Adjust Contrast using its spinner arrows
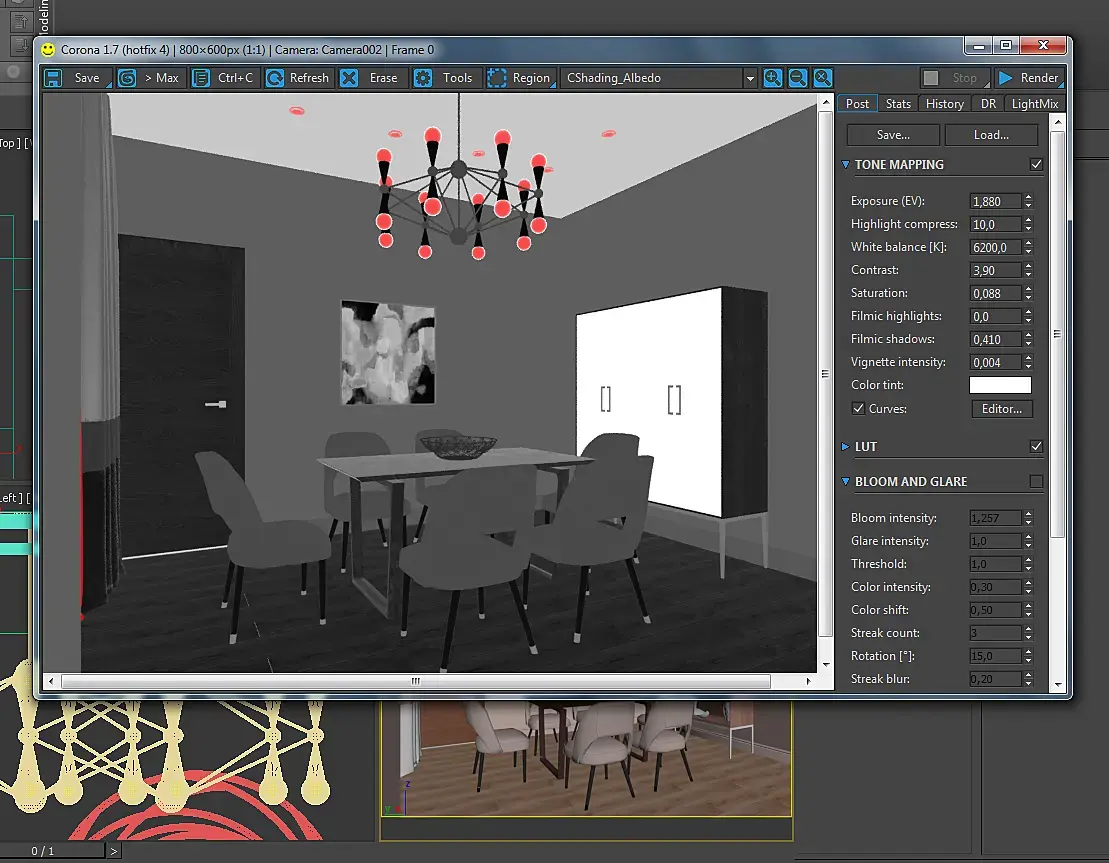The width and height of the screenshot is (1109, 863). pyautogui.click(x=1028, y=270)
